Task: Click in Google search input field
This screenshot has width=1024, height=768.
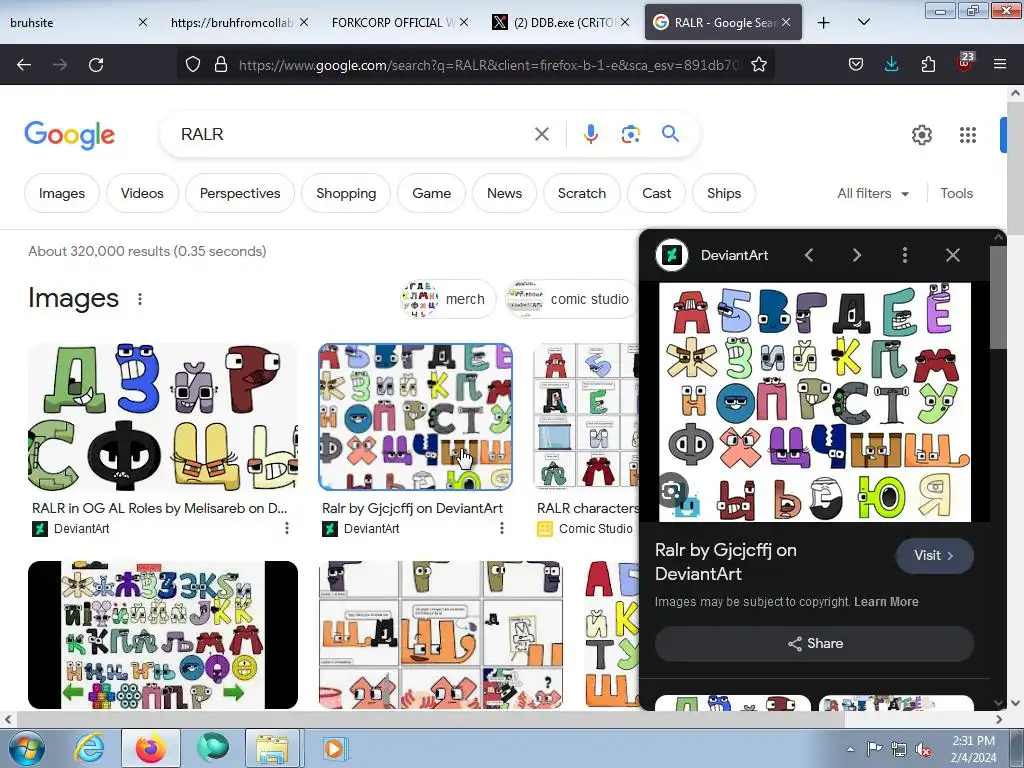Action: point(353,134)
